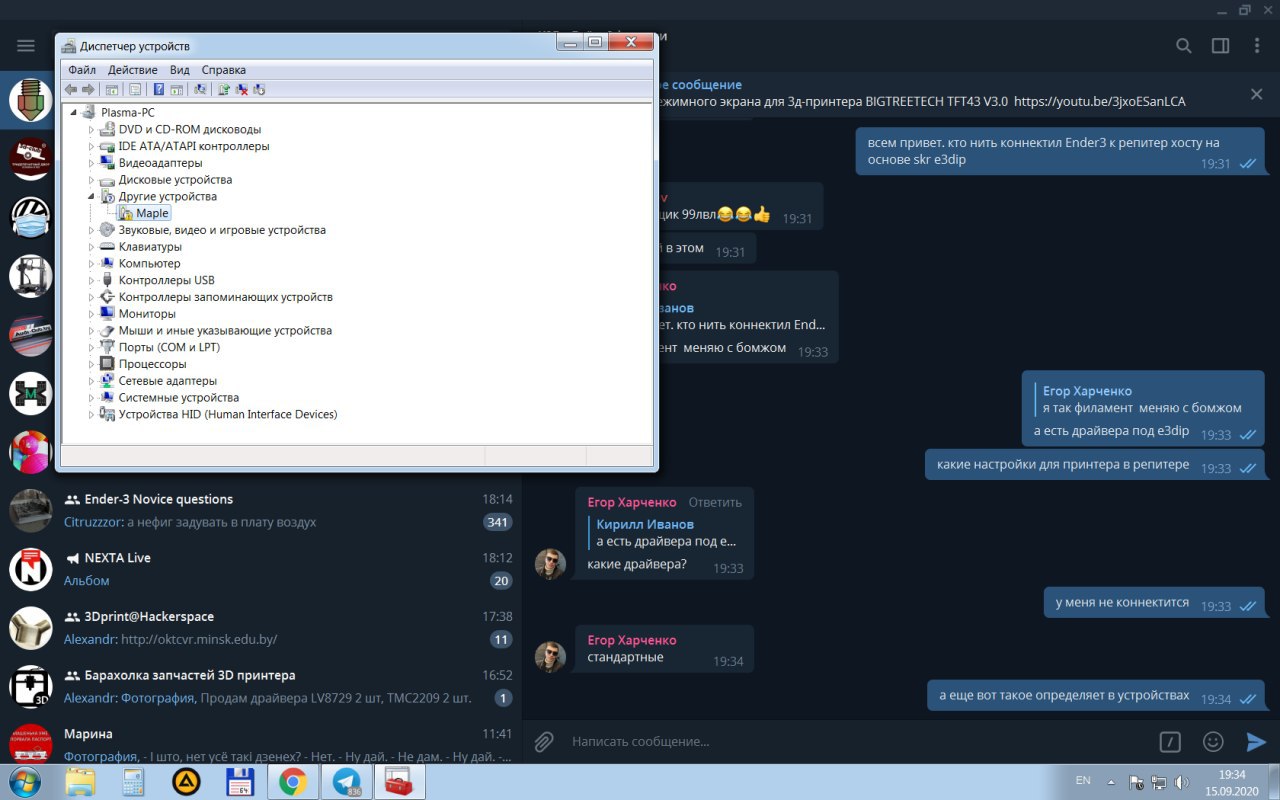Screen dimensions: 1280x800
Task: Open Calculator from the taskbar
Action: (133, 781)
